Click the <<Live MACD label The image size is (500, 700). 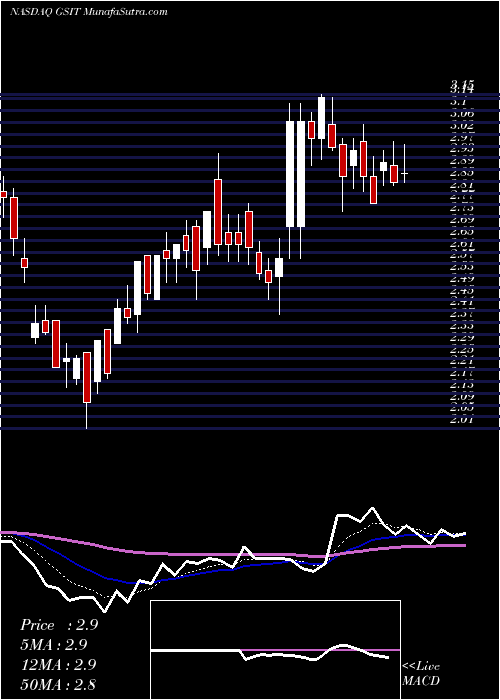point(421,673)
